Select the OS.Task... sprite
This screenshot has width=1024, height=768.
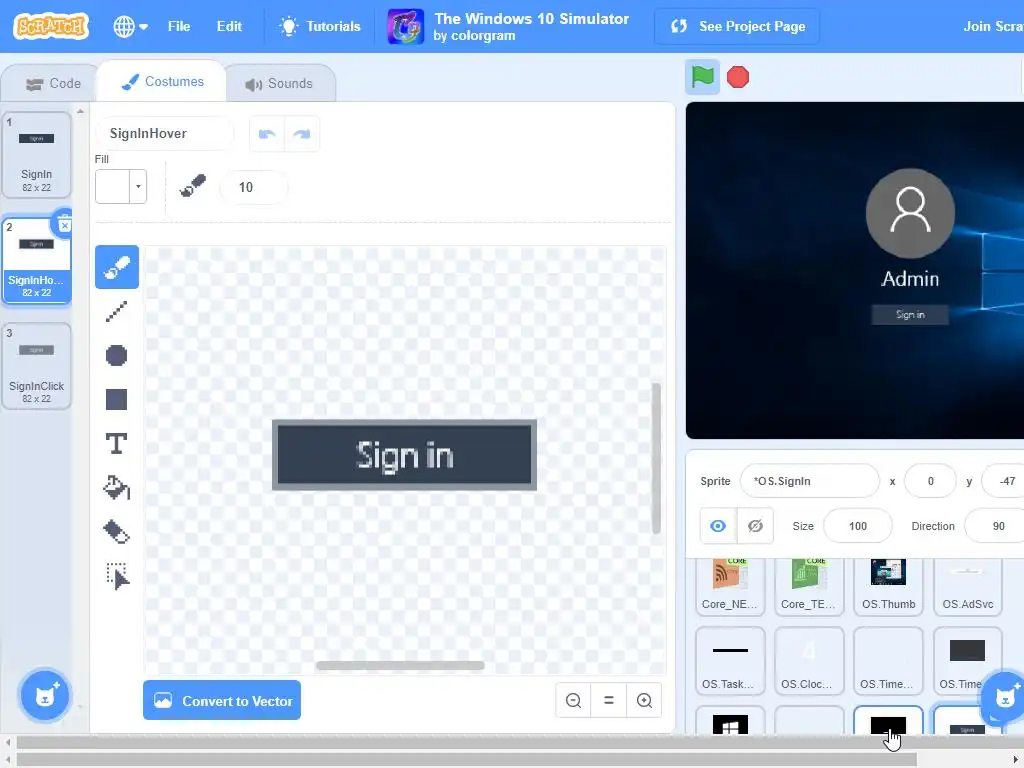(x=730, y=661)
